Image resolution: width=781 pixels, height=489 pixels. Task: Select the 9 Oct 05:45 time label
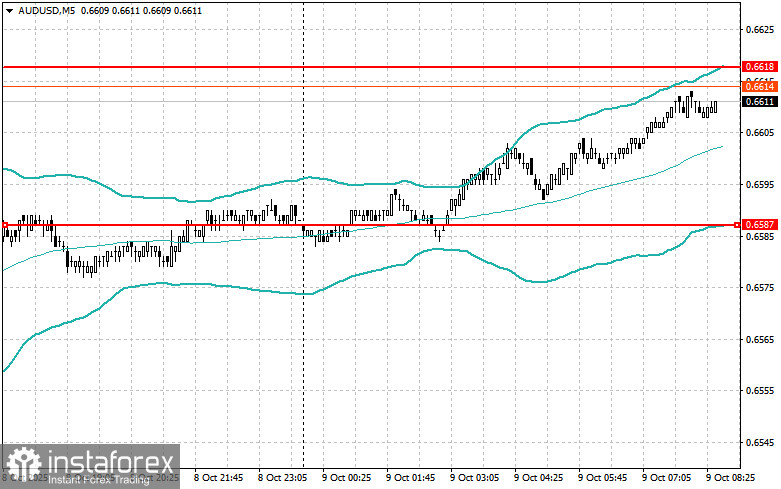click(602, 478)
